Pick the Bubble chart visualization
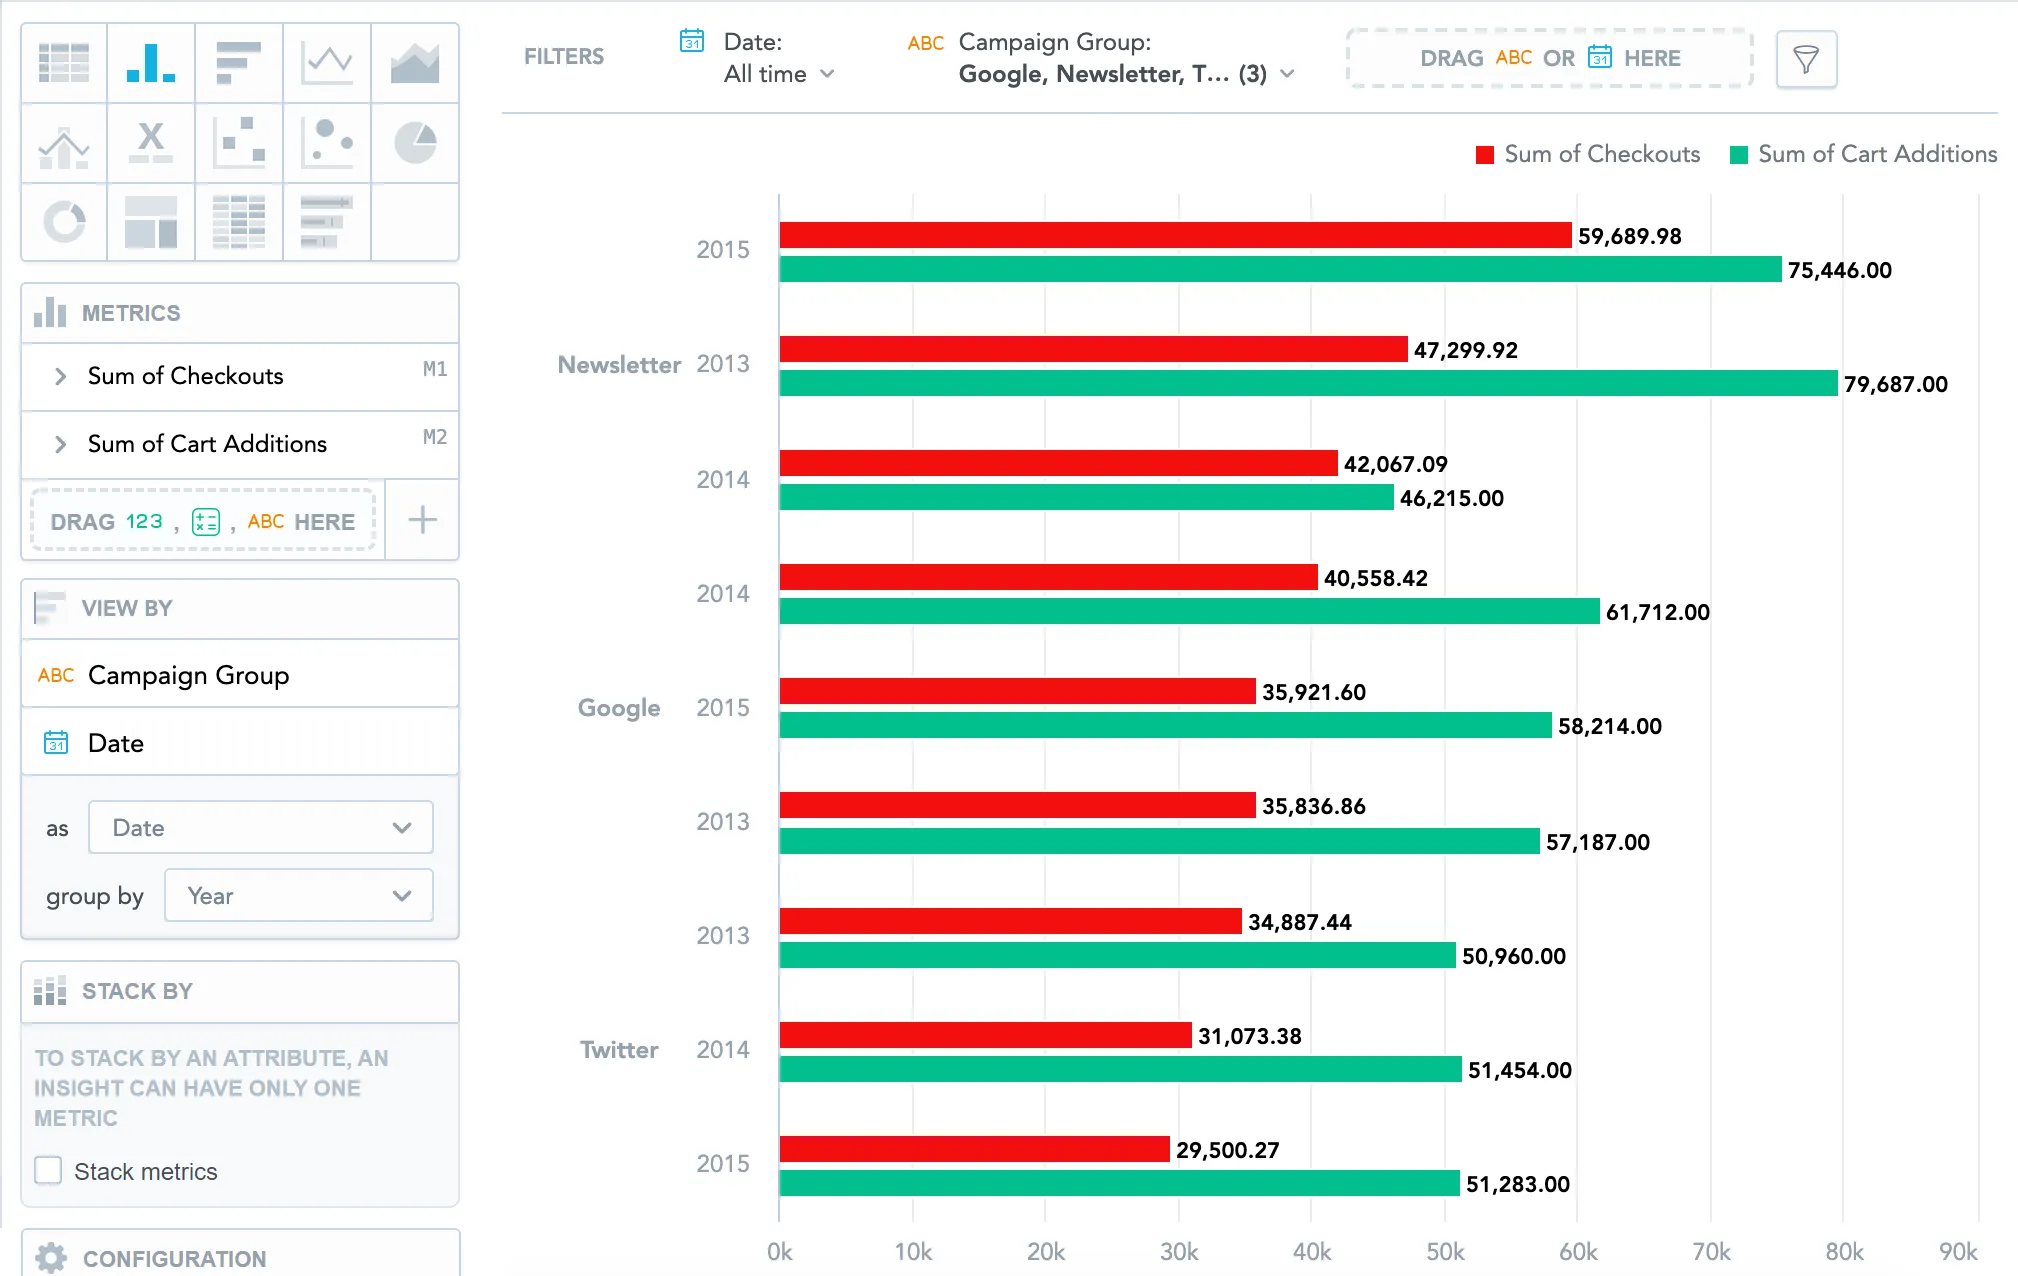 pyautogui.click(x=327, y=143)
